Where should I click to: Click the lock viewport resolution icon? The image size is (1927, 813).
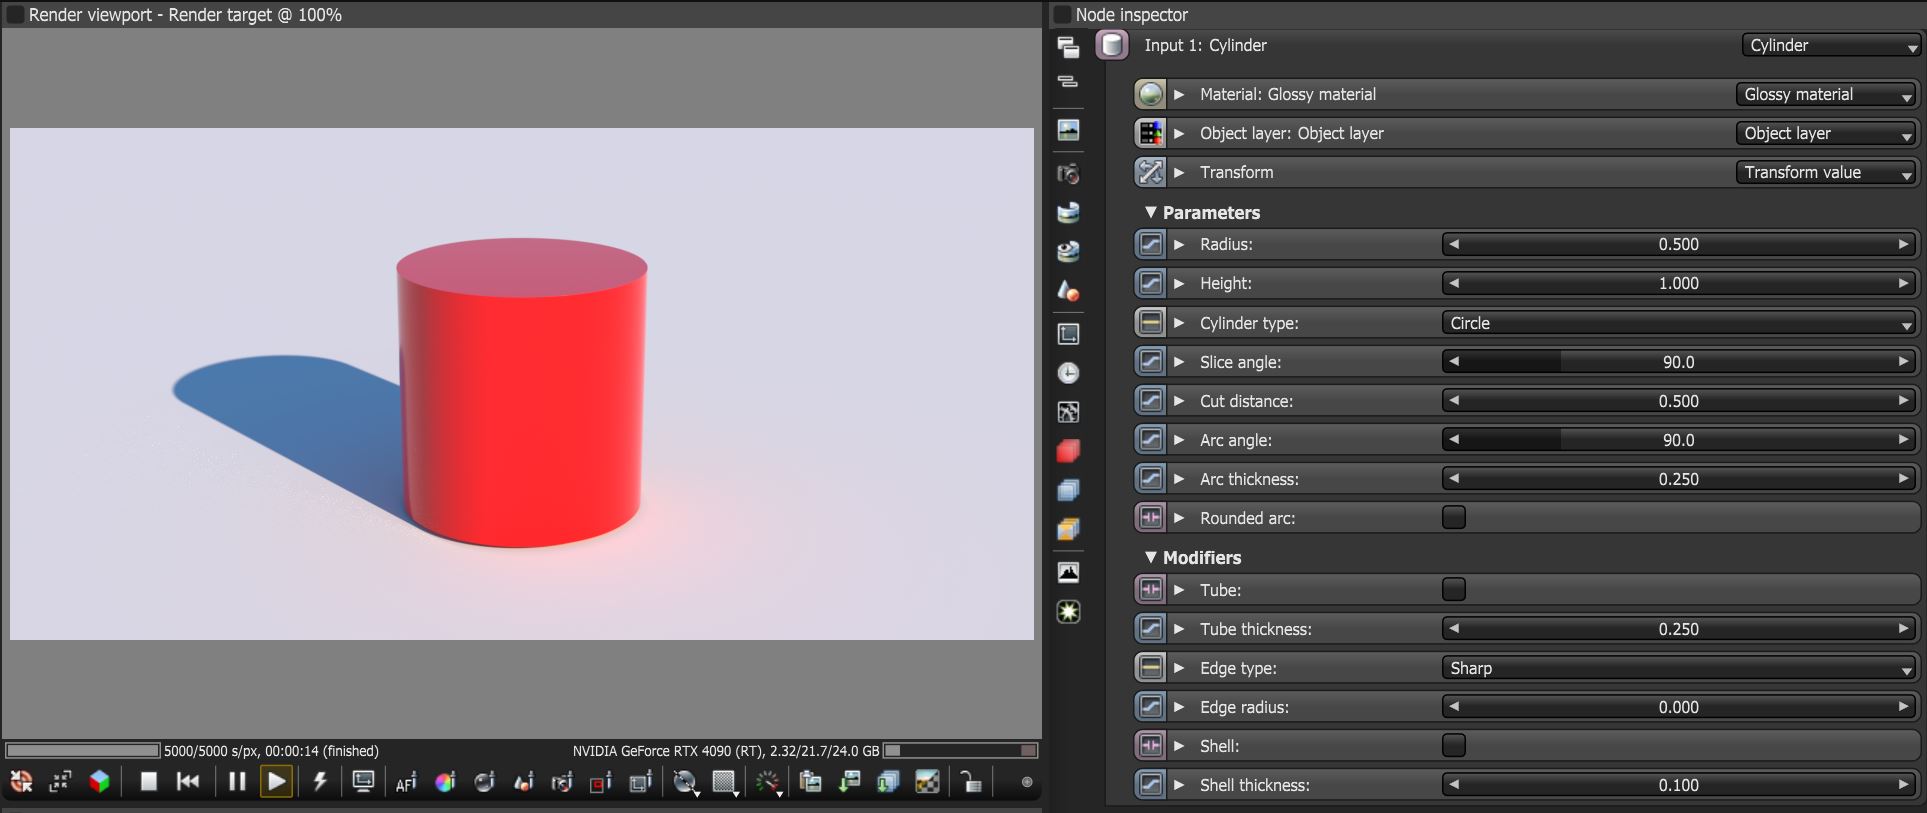coord(970,782)
